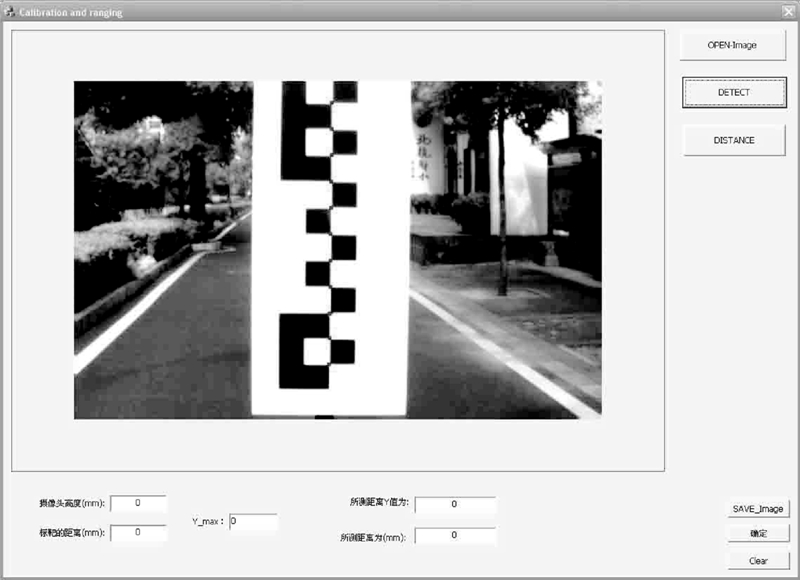Image resolution: width=800 pixels, height=580 pixels.
Task: Save the result using SAVE_Image
Action: coord(757,509)
